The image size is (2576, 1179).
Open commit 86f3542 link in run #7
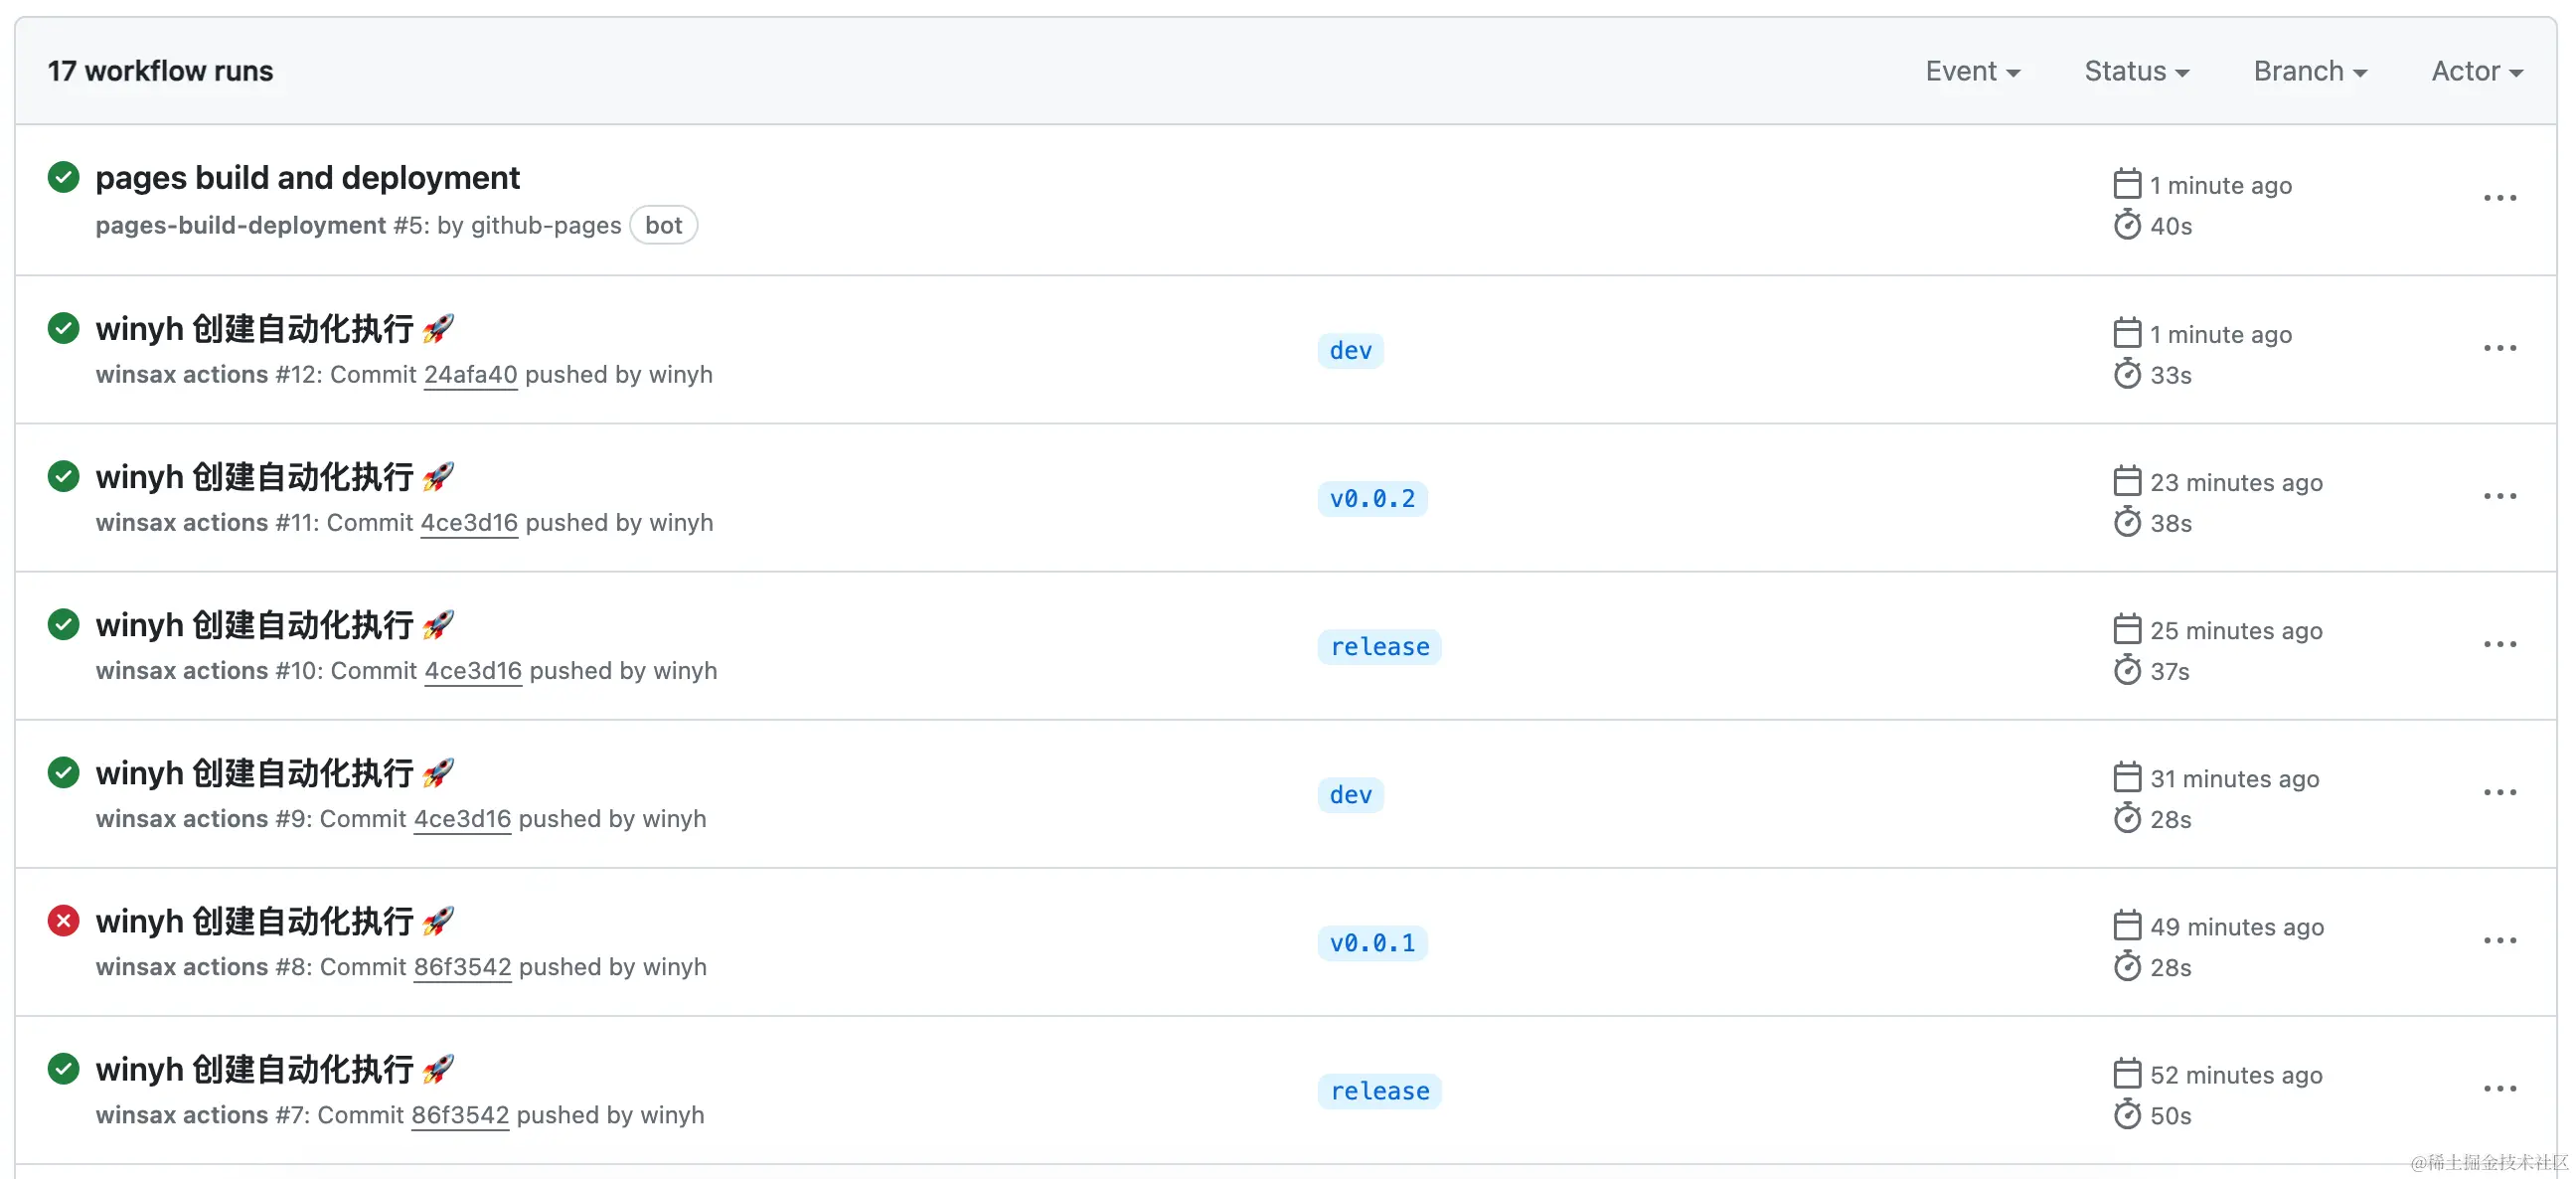460,1114
